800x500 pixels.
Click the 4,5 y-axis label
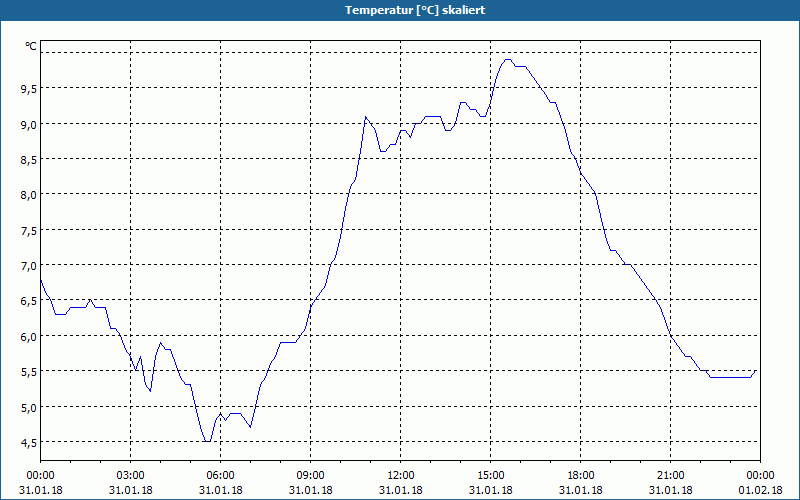pos(28,443)
